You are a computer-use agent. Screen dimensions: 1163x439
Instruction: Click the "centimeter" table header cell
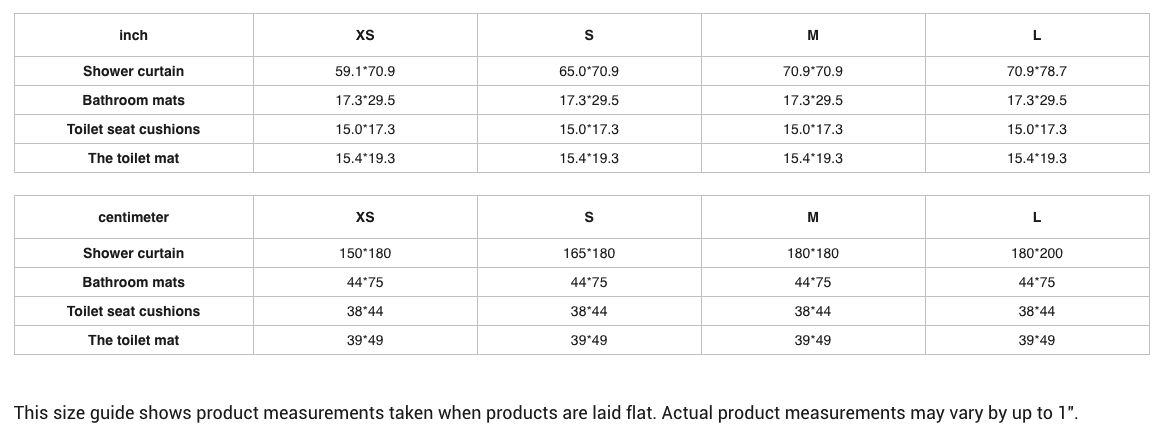pos(133,217)
